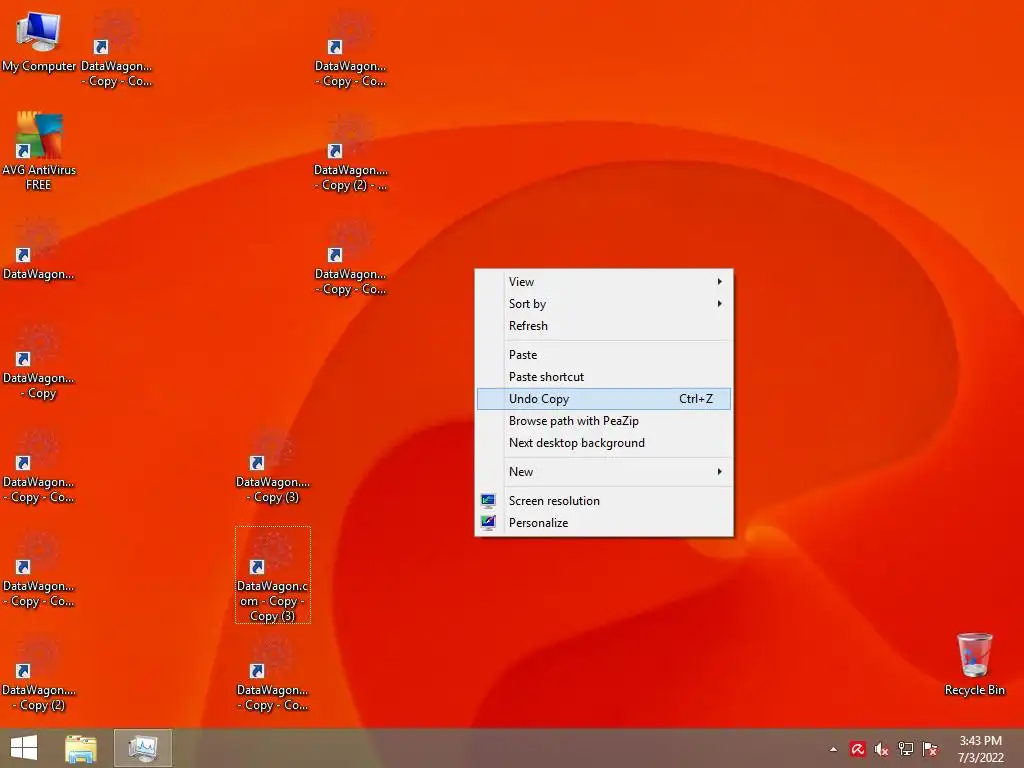Select the DataWagon... - Copy shortcut
Screen dimensions: 1024x768
[x=39, y=362]
